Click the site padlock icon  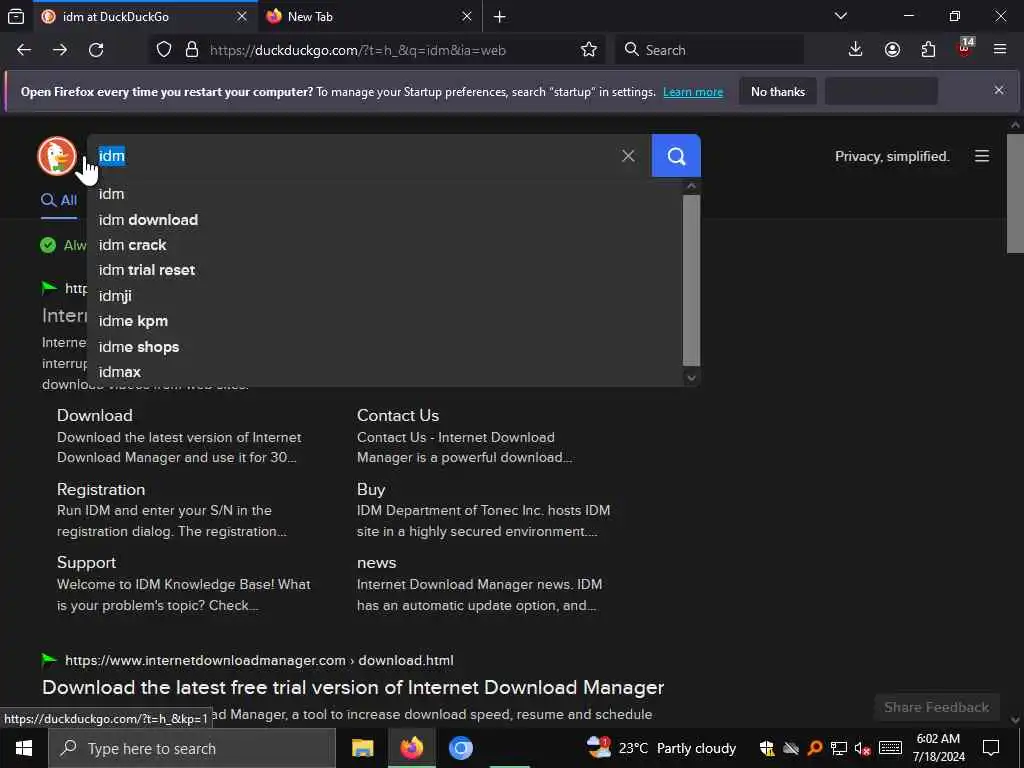pos(191,50)
